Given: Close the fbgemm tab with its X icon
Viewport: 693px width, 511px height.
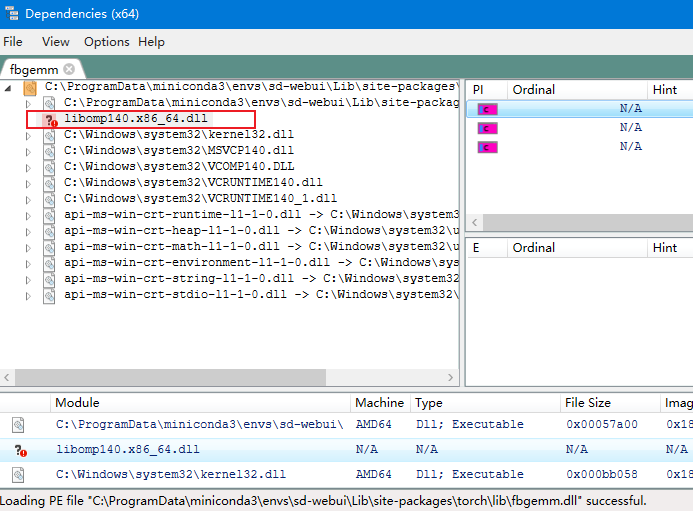Looking at the screenshot, I should click(69, 69).
